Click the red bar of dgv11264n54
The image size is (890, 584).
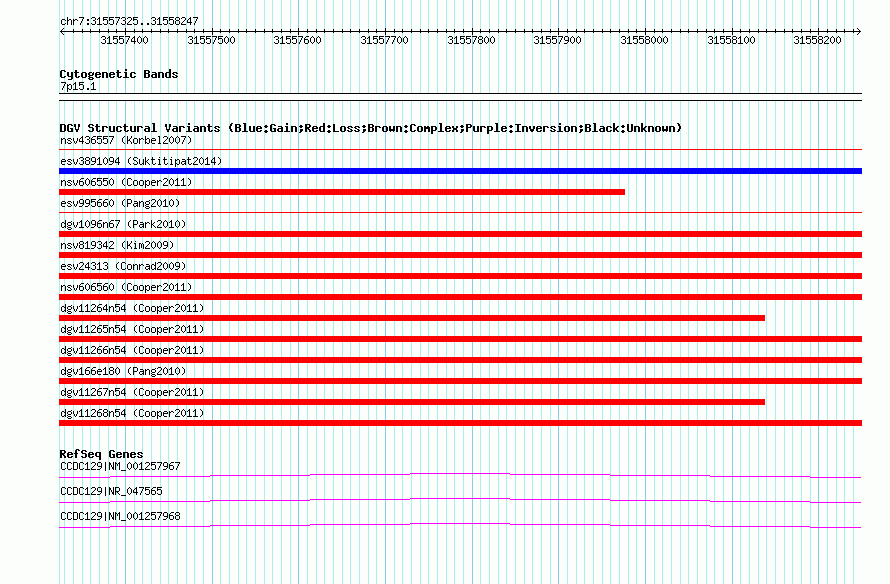coord(412,318)
